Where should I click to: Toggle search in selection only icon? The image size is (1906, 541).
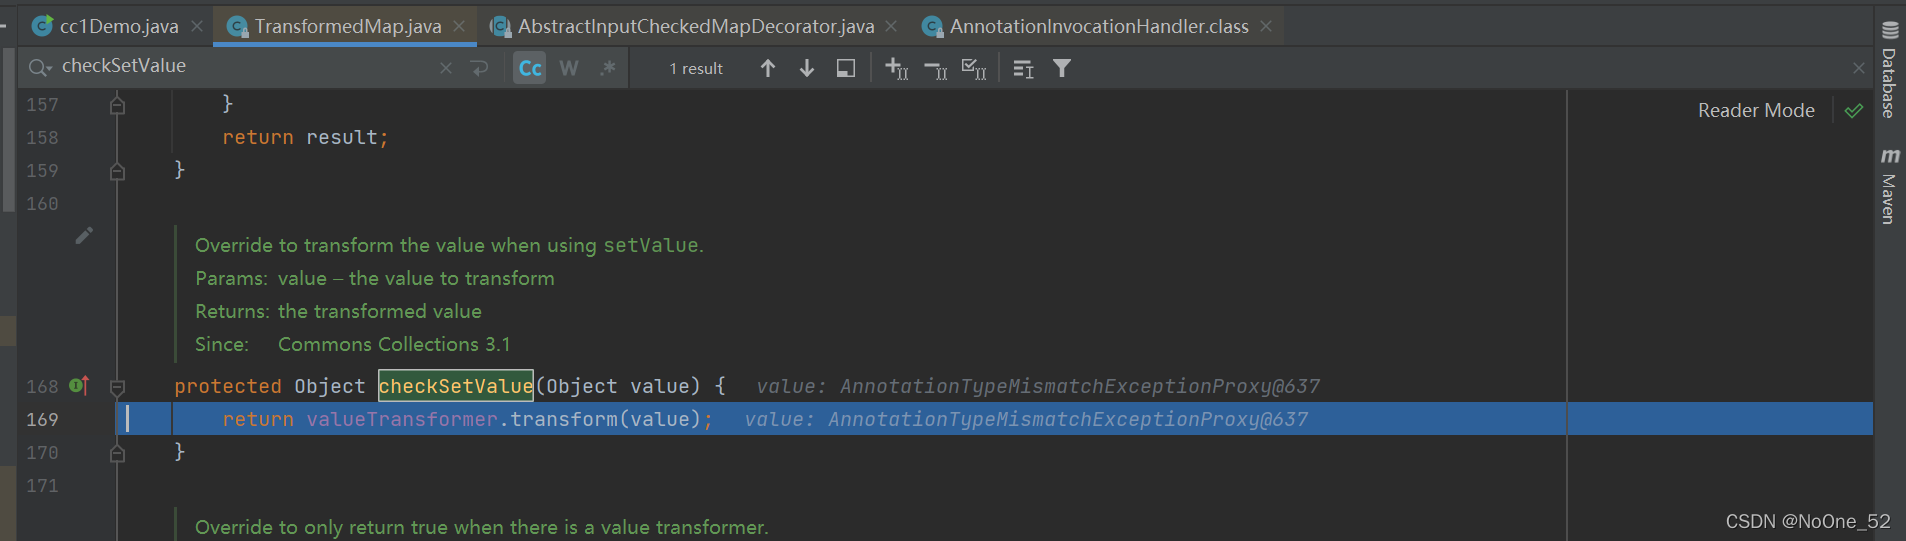(x=845, y=68)
